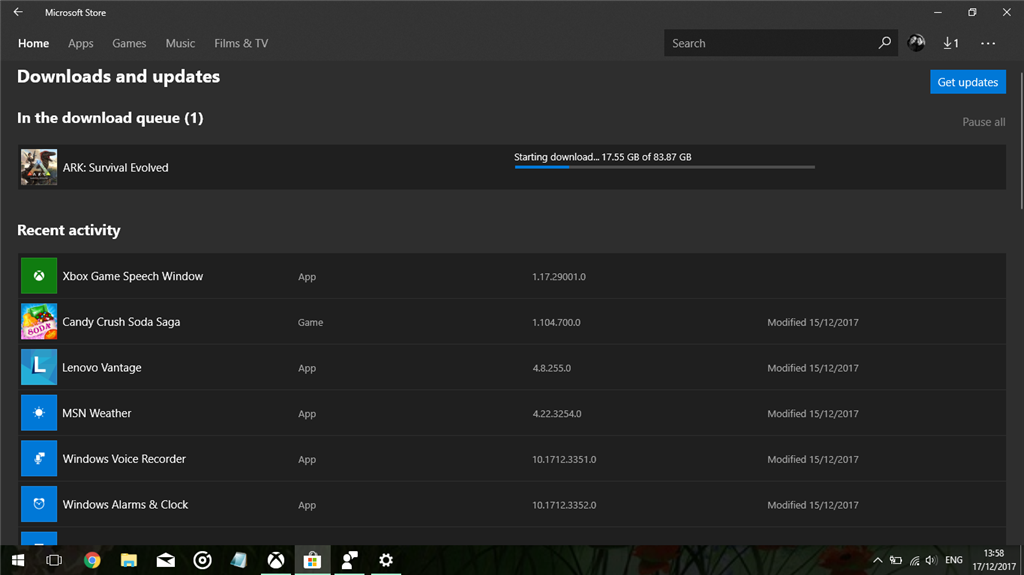Click the people-shaped taskbar icon
The image size is (1024, 575).
pos(349,561)
